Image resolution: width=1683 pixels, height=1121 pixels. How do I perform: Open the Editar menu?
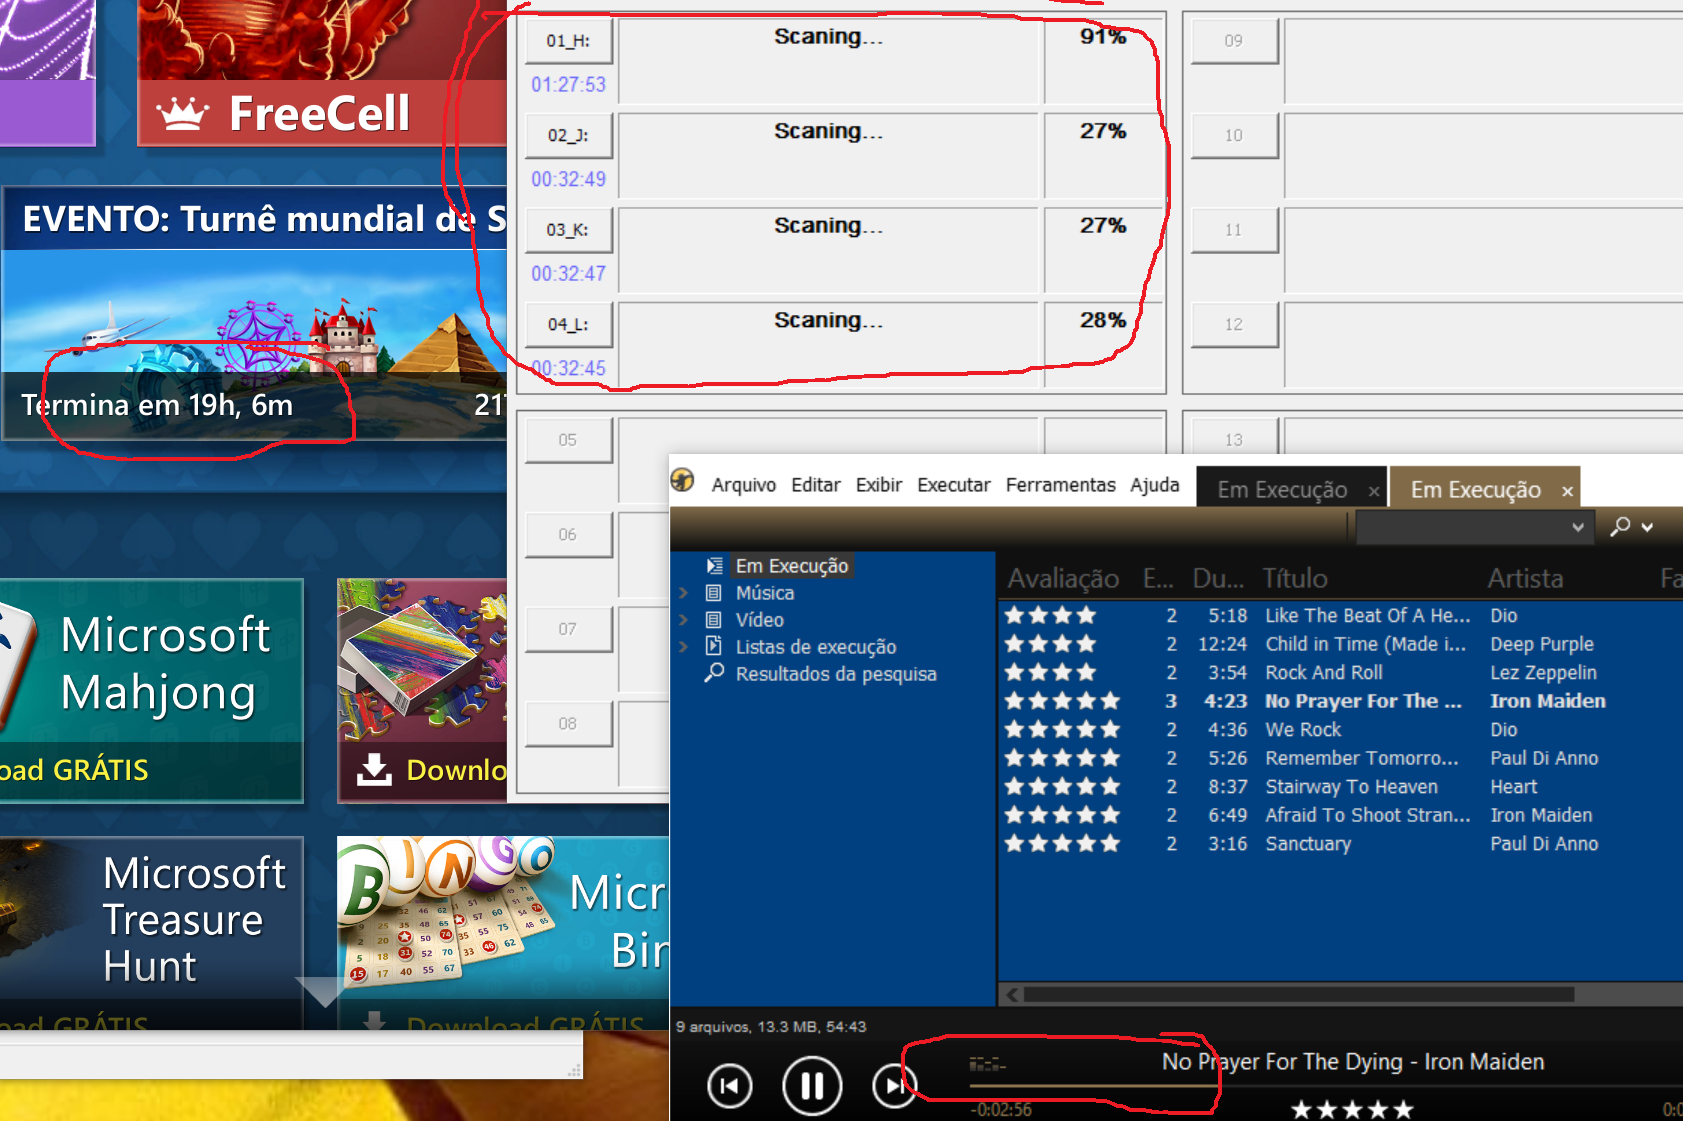[x=816, y=485]
